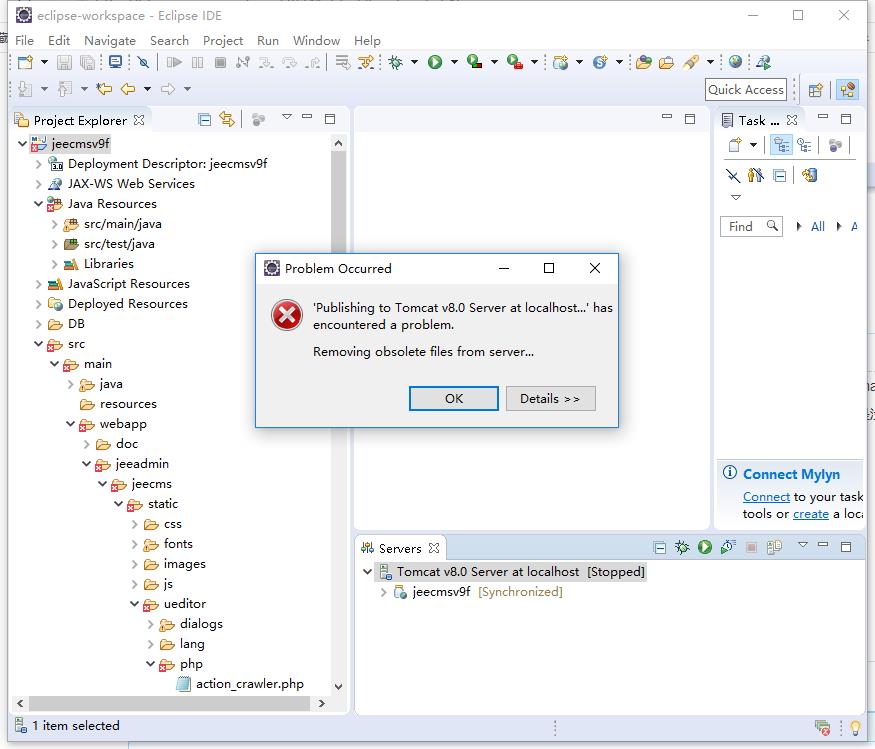Click Last Edit Location toolbar icon
Viewport: 875px width, 749px height.
[x=104, y=89]
